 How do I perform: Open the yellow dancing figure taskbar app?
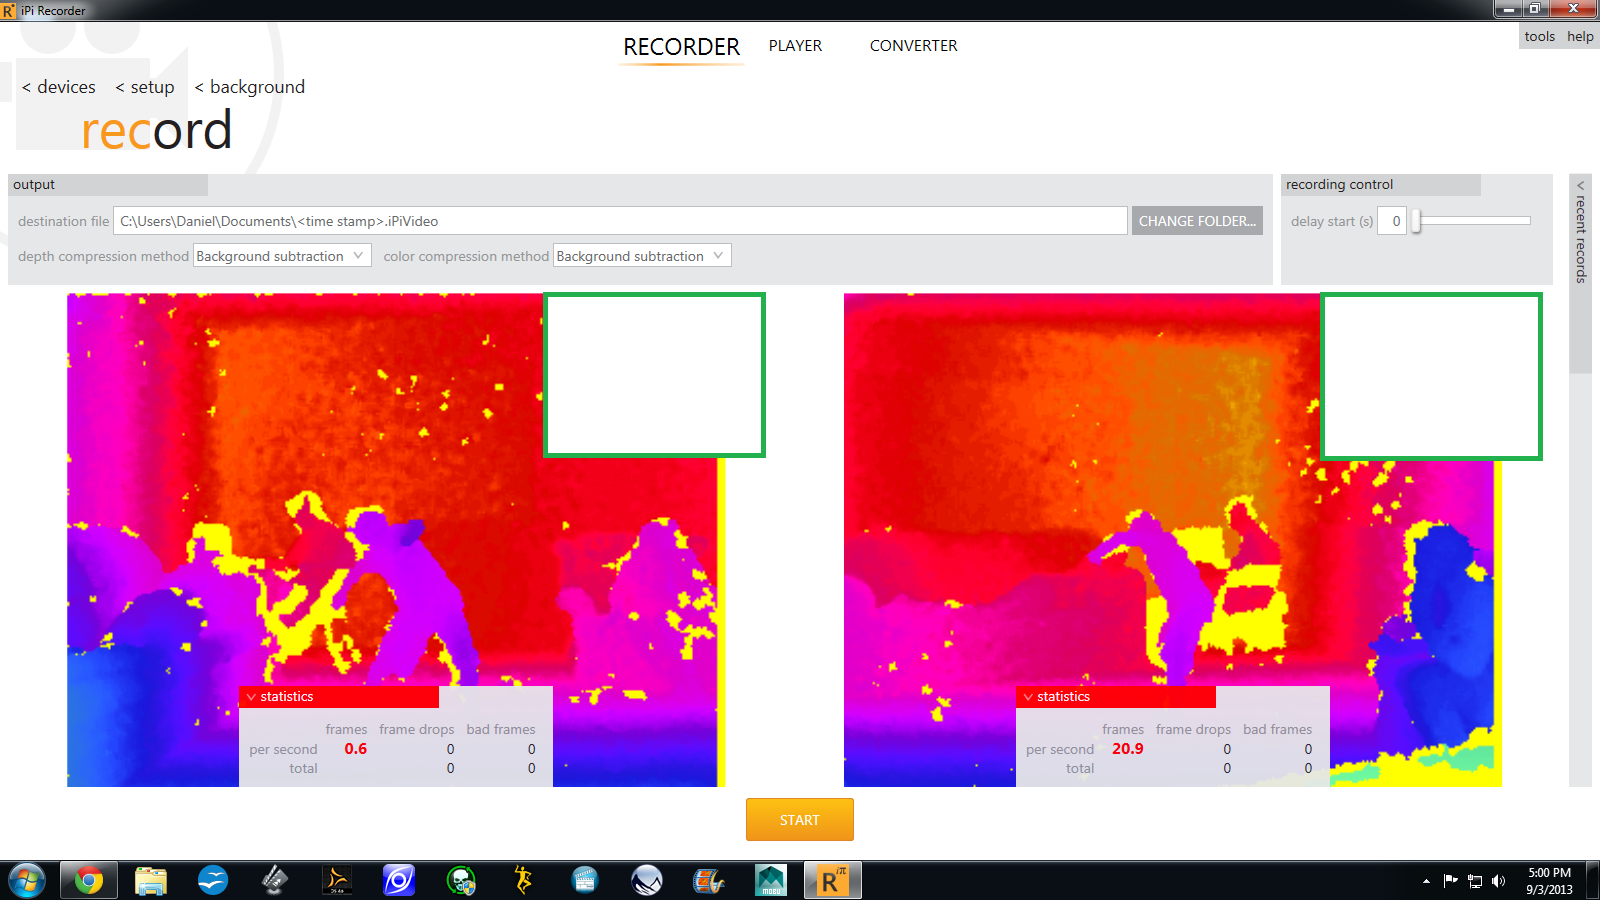[523, 881]
